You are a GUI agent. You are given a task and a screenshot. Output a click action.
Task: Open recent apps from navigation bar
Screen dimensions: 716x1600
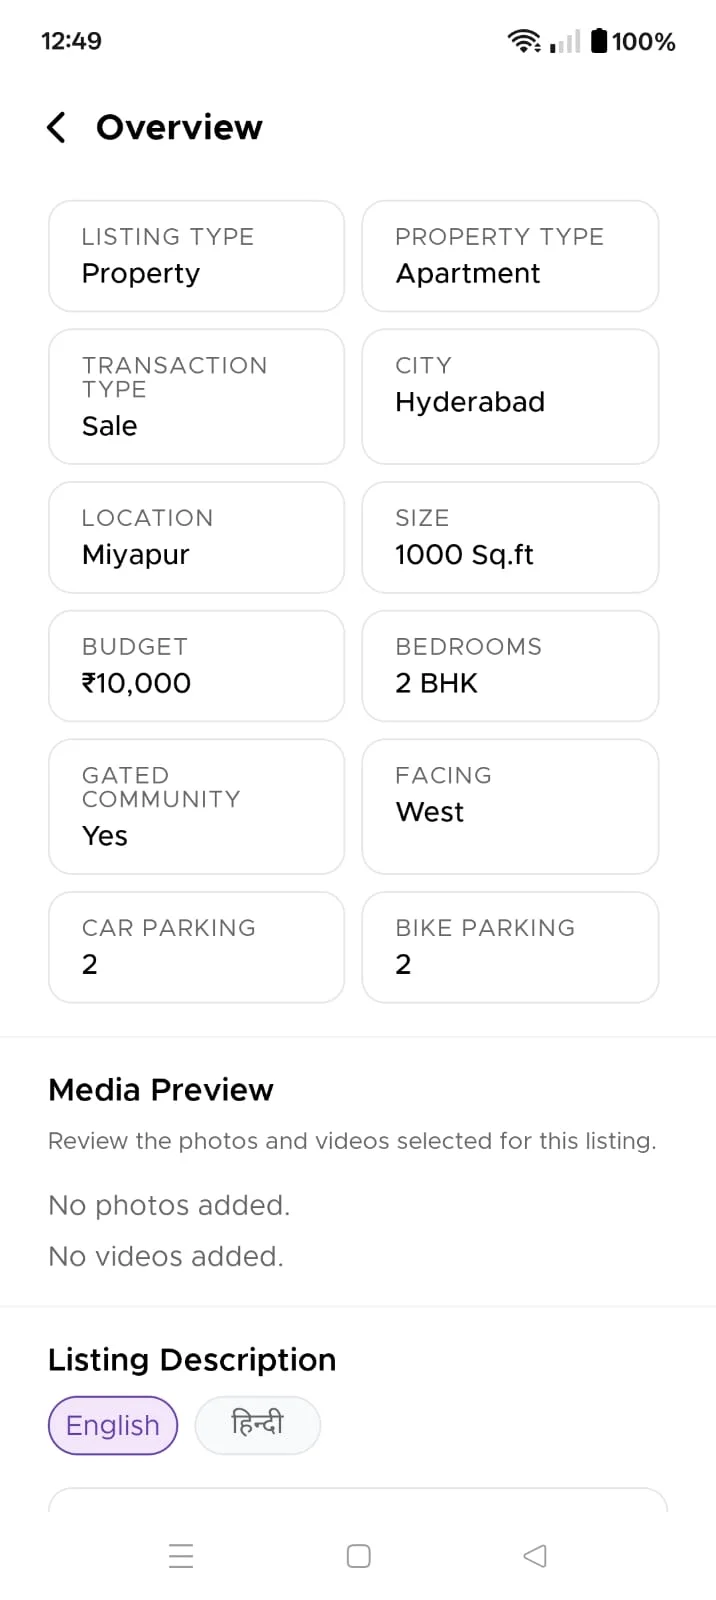(181, 1556)
